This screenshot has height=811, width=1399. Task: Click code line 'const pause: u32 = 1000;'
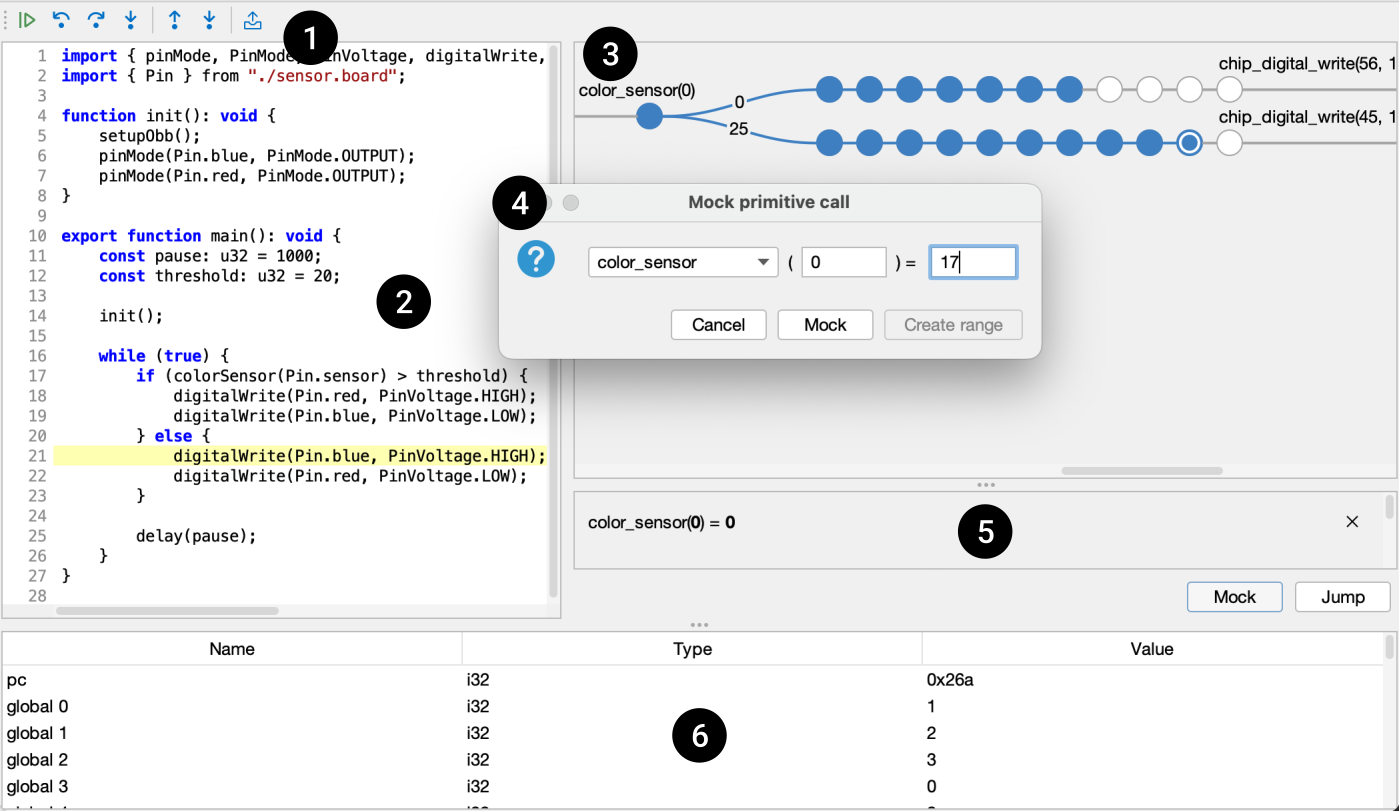click(210, 256)
